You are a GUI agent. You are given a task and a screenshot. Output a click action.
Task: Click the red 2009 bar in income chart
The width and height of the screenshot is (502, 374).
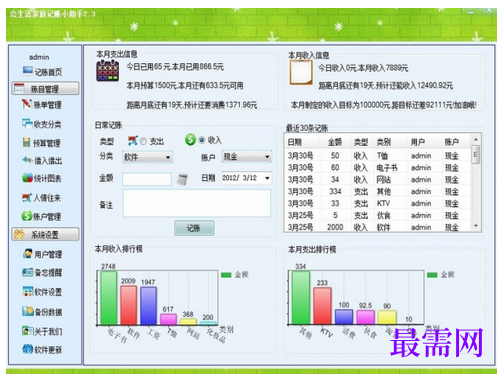tap(129, 305)
